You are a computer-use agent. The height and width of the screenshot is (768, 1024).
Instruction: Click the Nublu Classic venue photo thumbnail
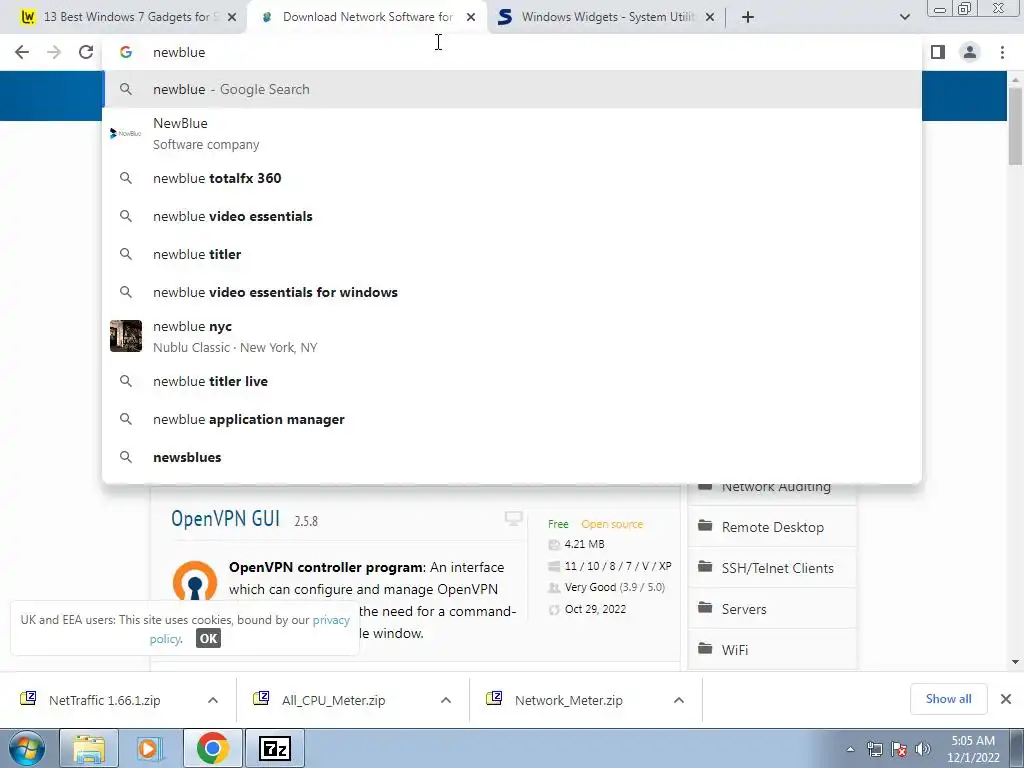125,336
